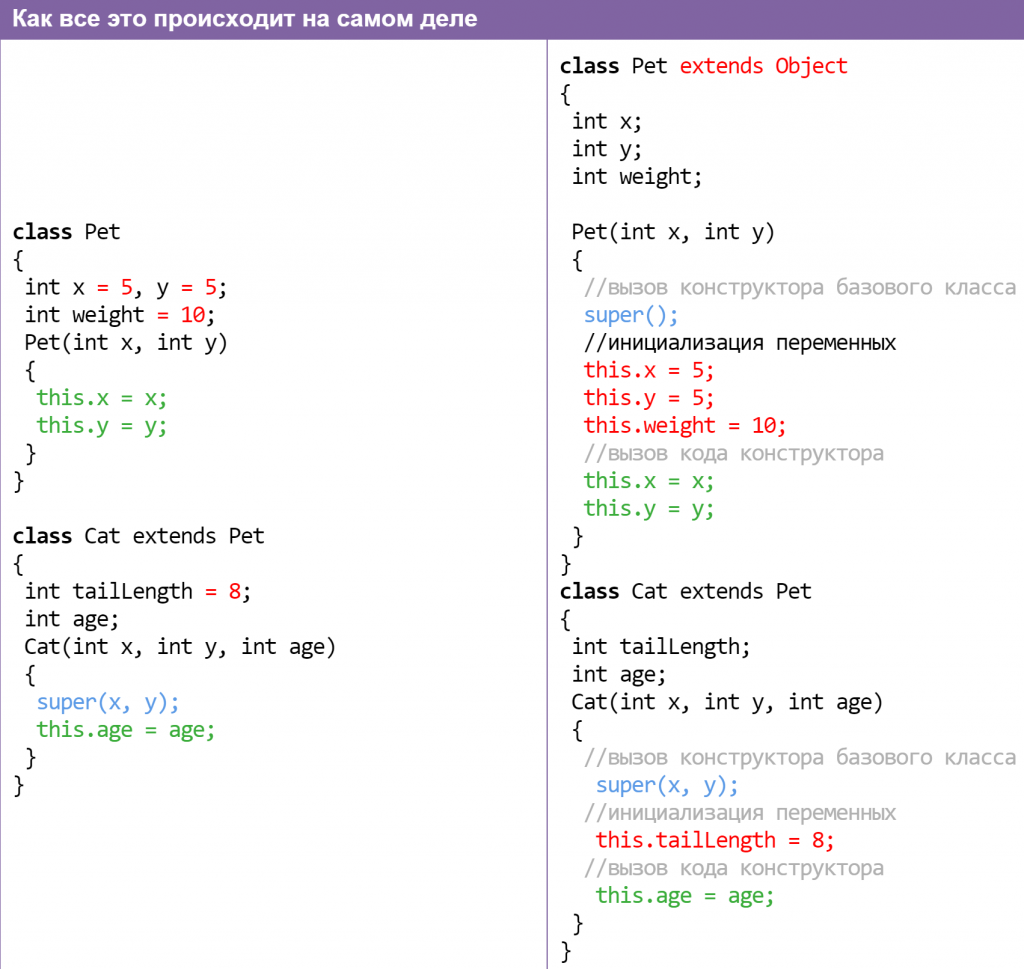Click the red "this.tailLength = 8;" line
The width and height of the screenshot is (1024, 969).
click(x=714, y=840)
